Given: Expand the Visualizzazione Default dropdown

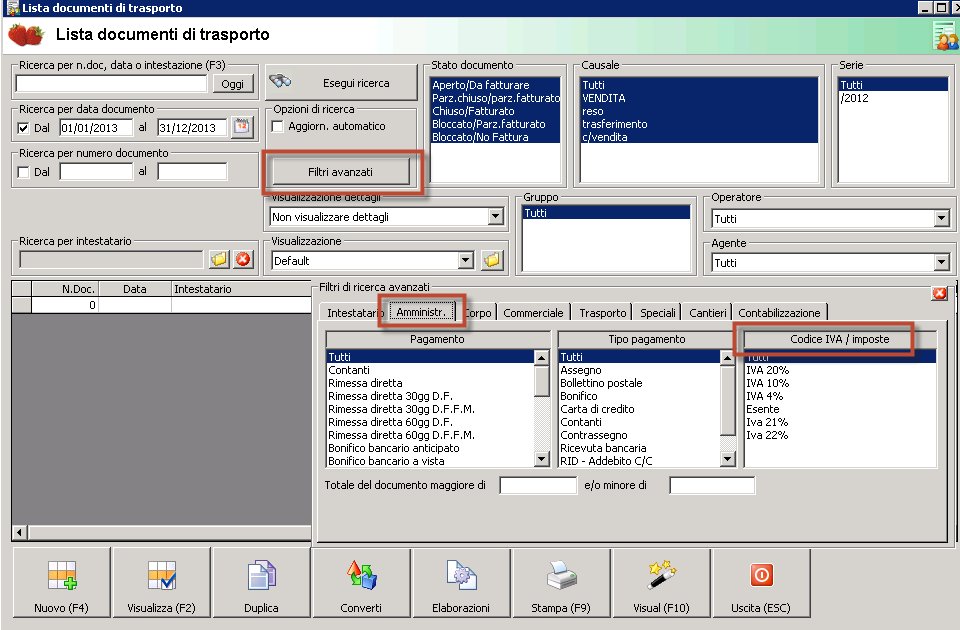Looking at the screenshot, I should pos(466,260).
